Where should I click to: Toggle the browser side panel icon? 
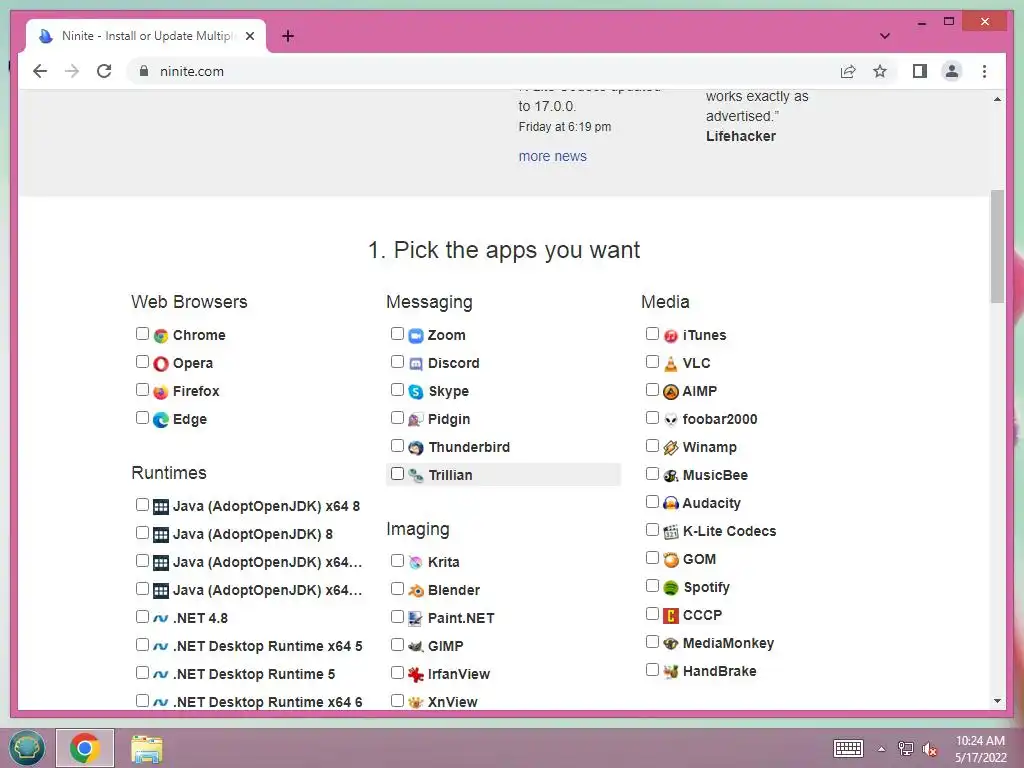point(920,71)
